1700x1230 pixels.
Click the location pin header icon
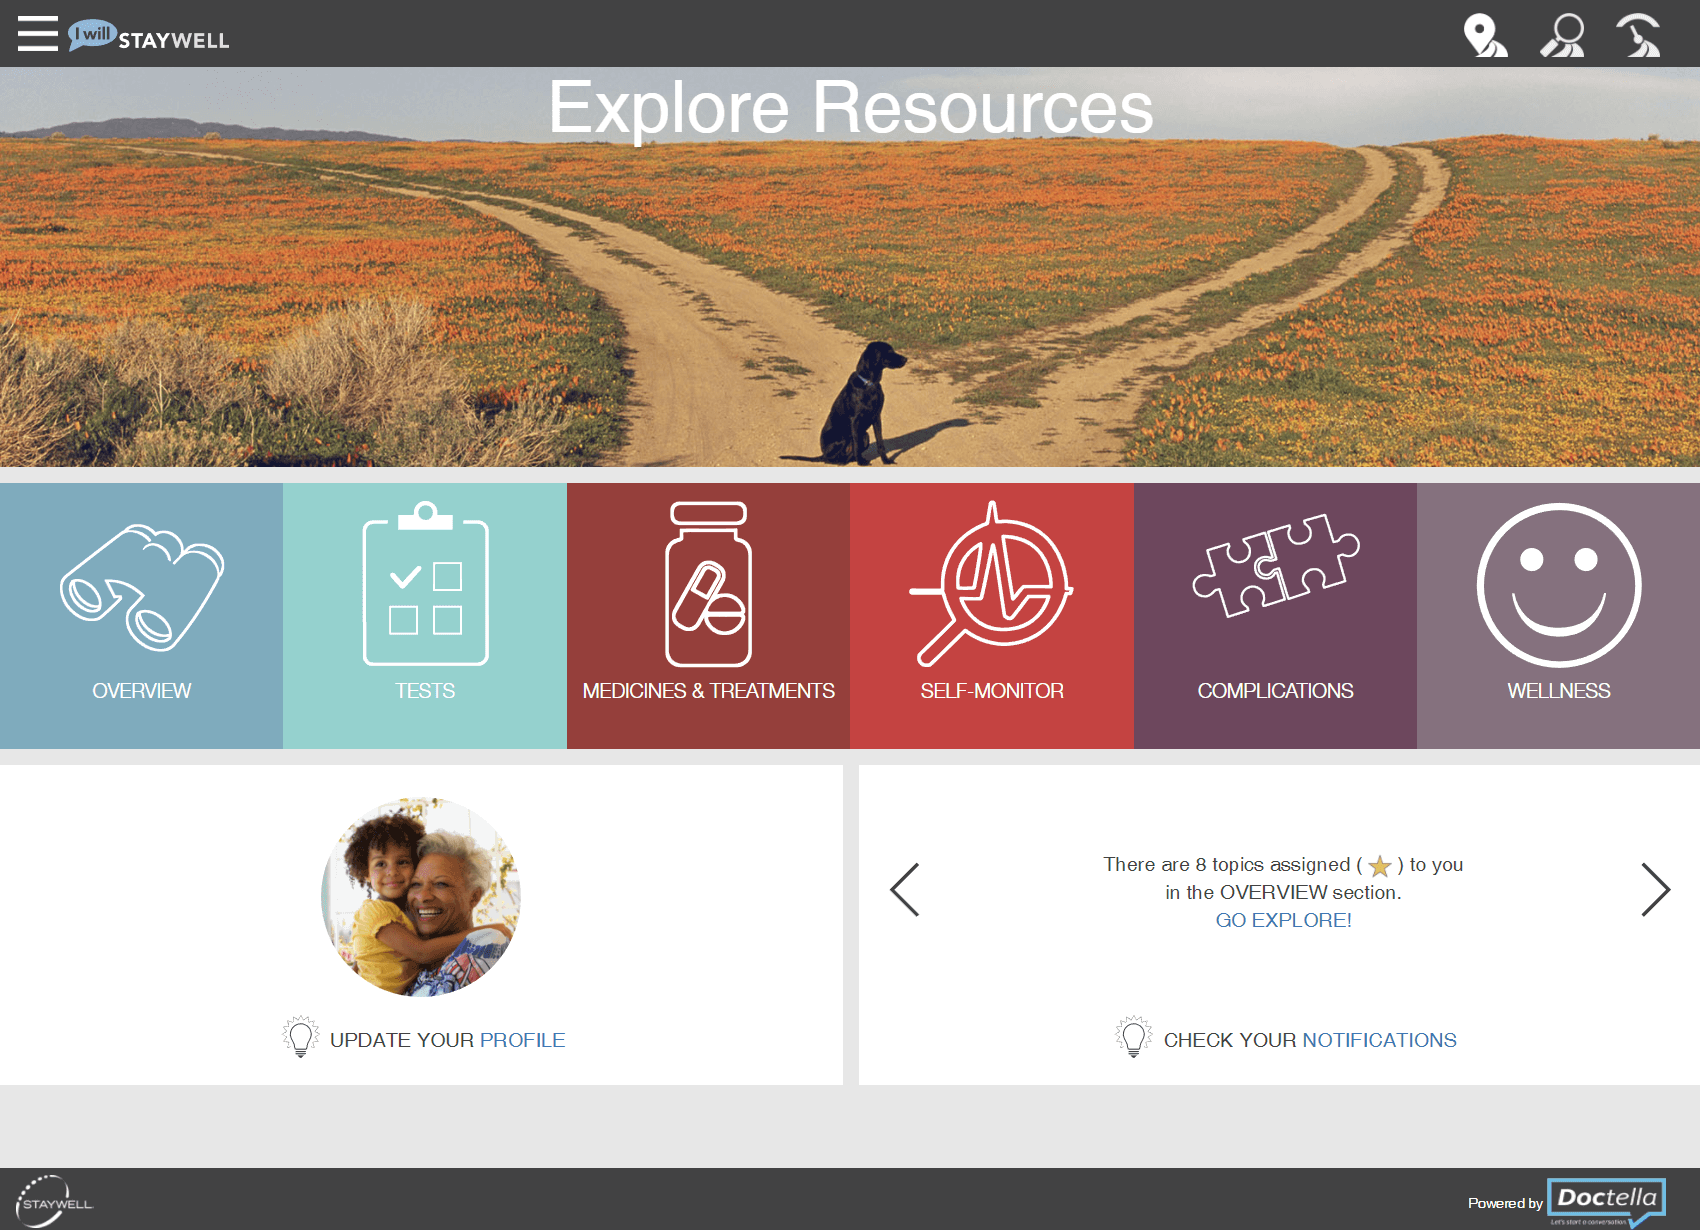pos(1485,35)
